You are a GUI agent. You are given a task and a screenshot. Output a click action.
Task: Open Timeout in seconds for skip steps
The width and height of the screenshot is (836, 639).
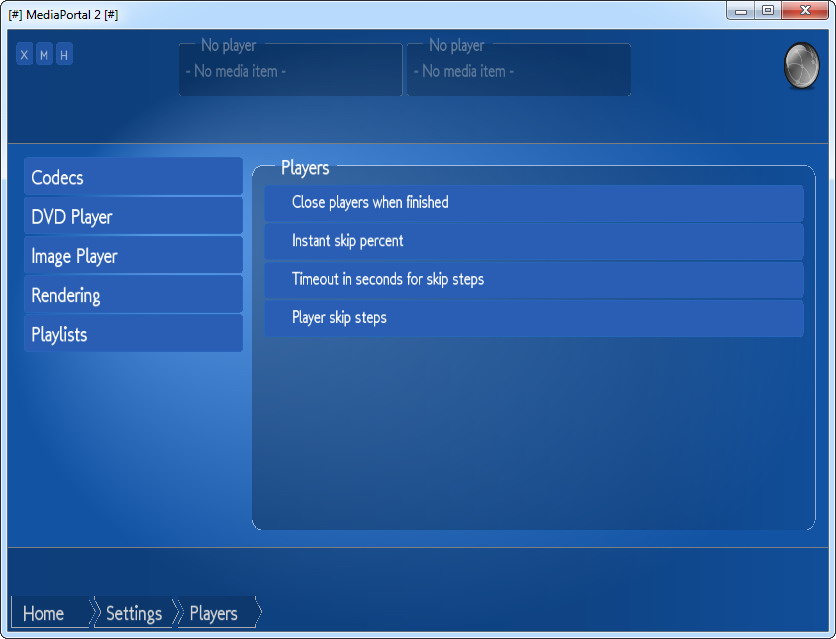[x=534, y=280]
